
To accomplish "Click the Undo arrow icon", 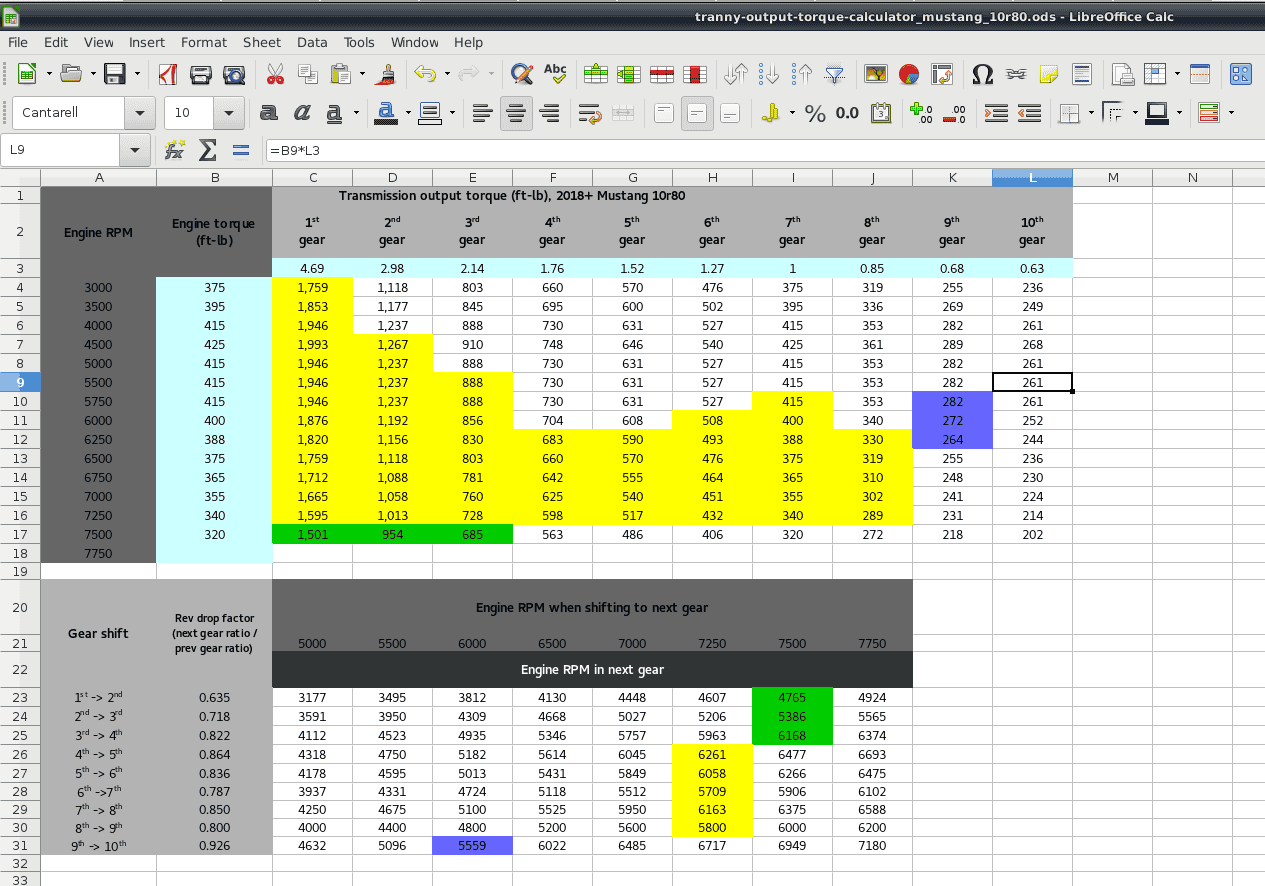I will (x=425, y=74).
